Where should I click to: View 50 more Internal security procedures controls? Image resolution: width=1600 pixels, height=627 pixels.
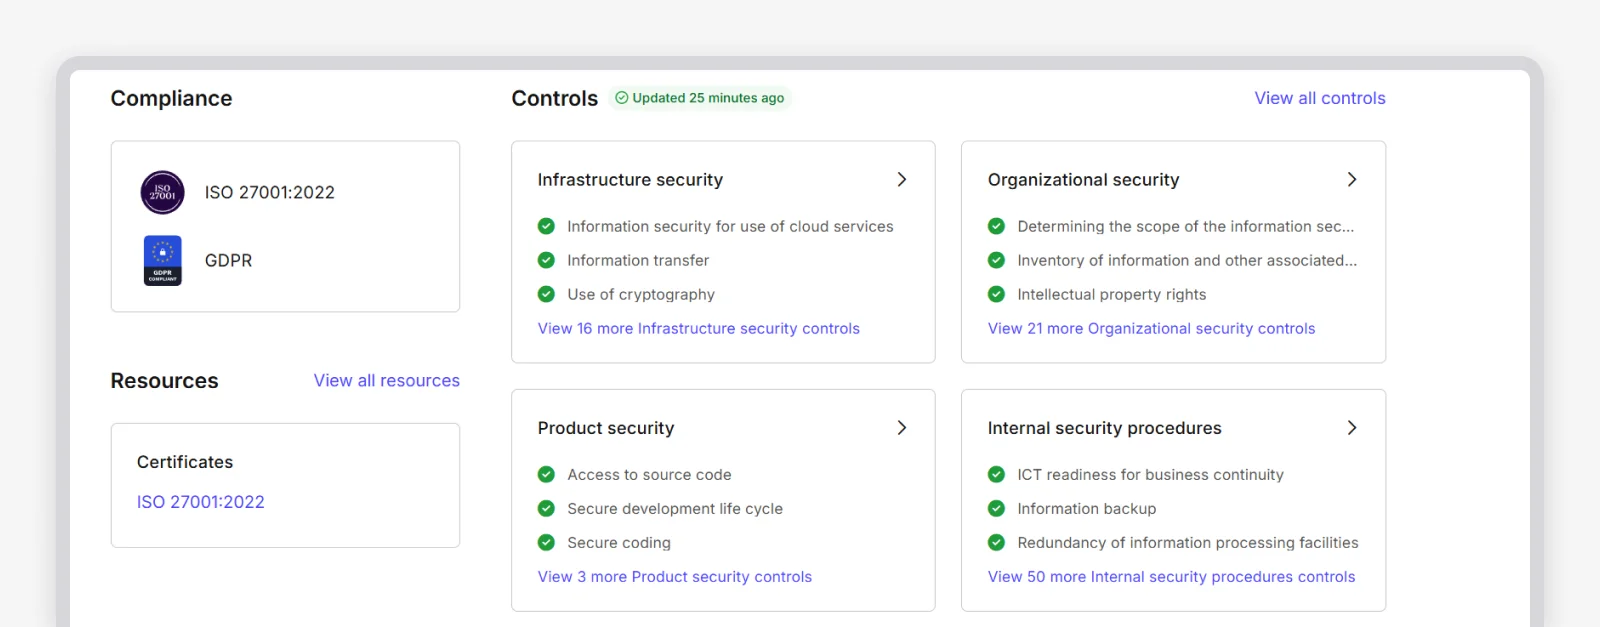1171,576
